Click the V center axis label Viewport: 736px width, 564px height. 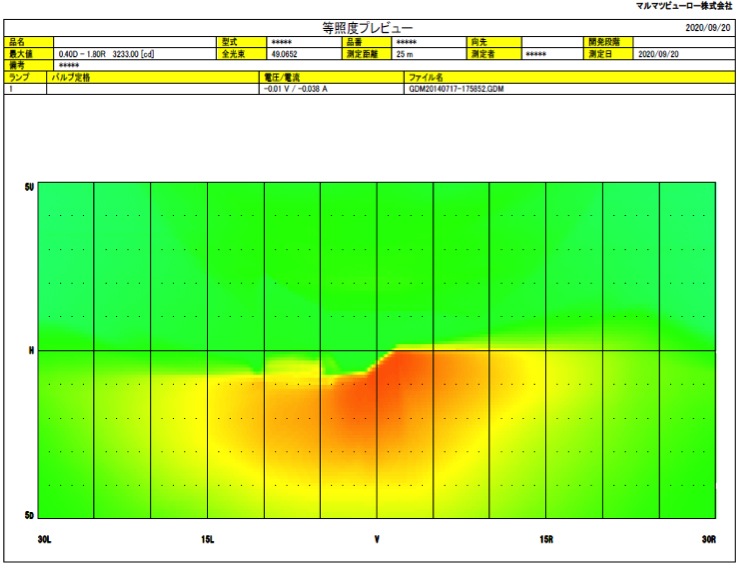coord(377,540)
